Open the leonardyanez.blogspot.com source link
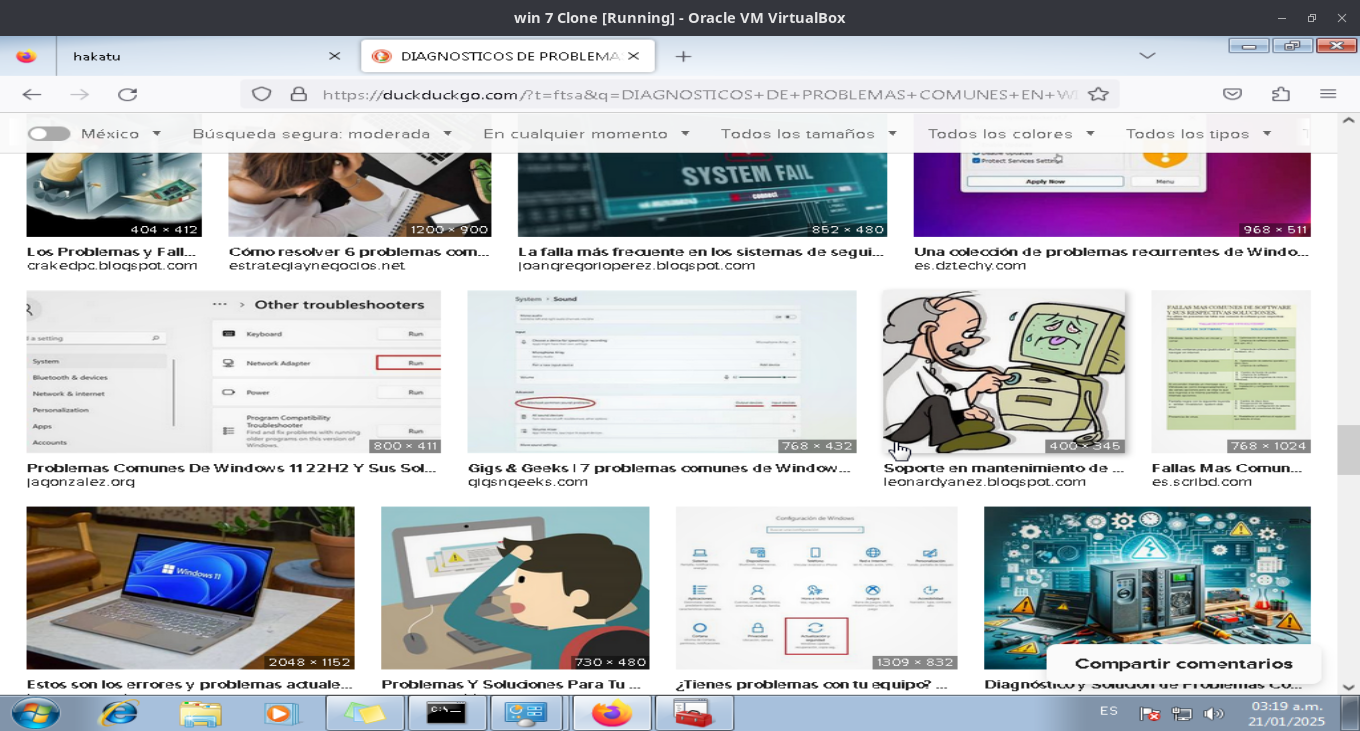The image size is (1360, 731). click(x=984, y=482)
